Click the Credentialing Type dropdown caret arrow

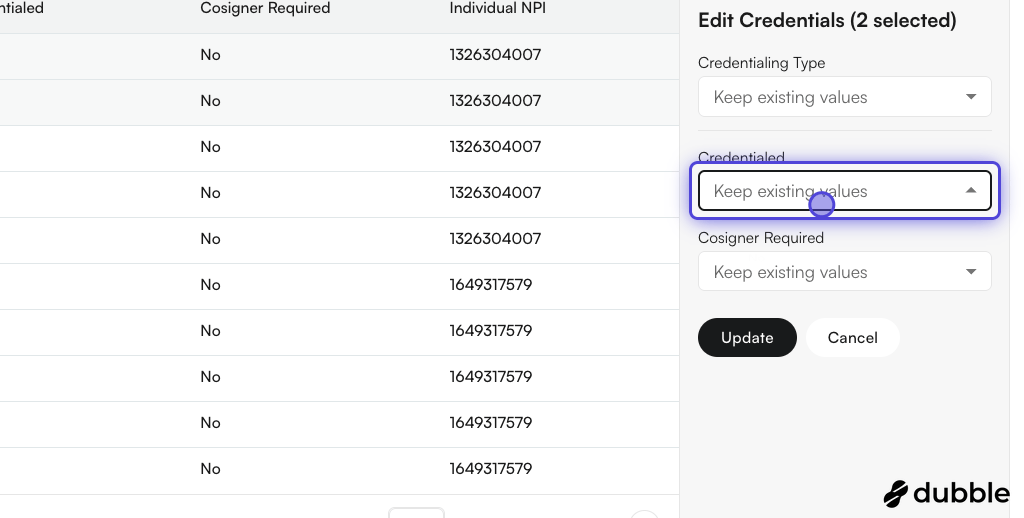click(970, 97)
